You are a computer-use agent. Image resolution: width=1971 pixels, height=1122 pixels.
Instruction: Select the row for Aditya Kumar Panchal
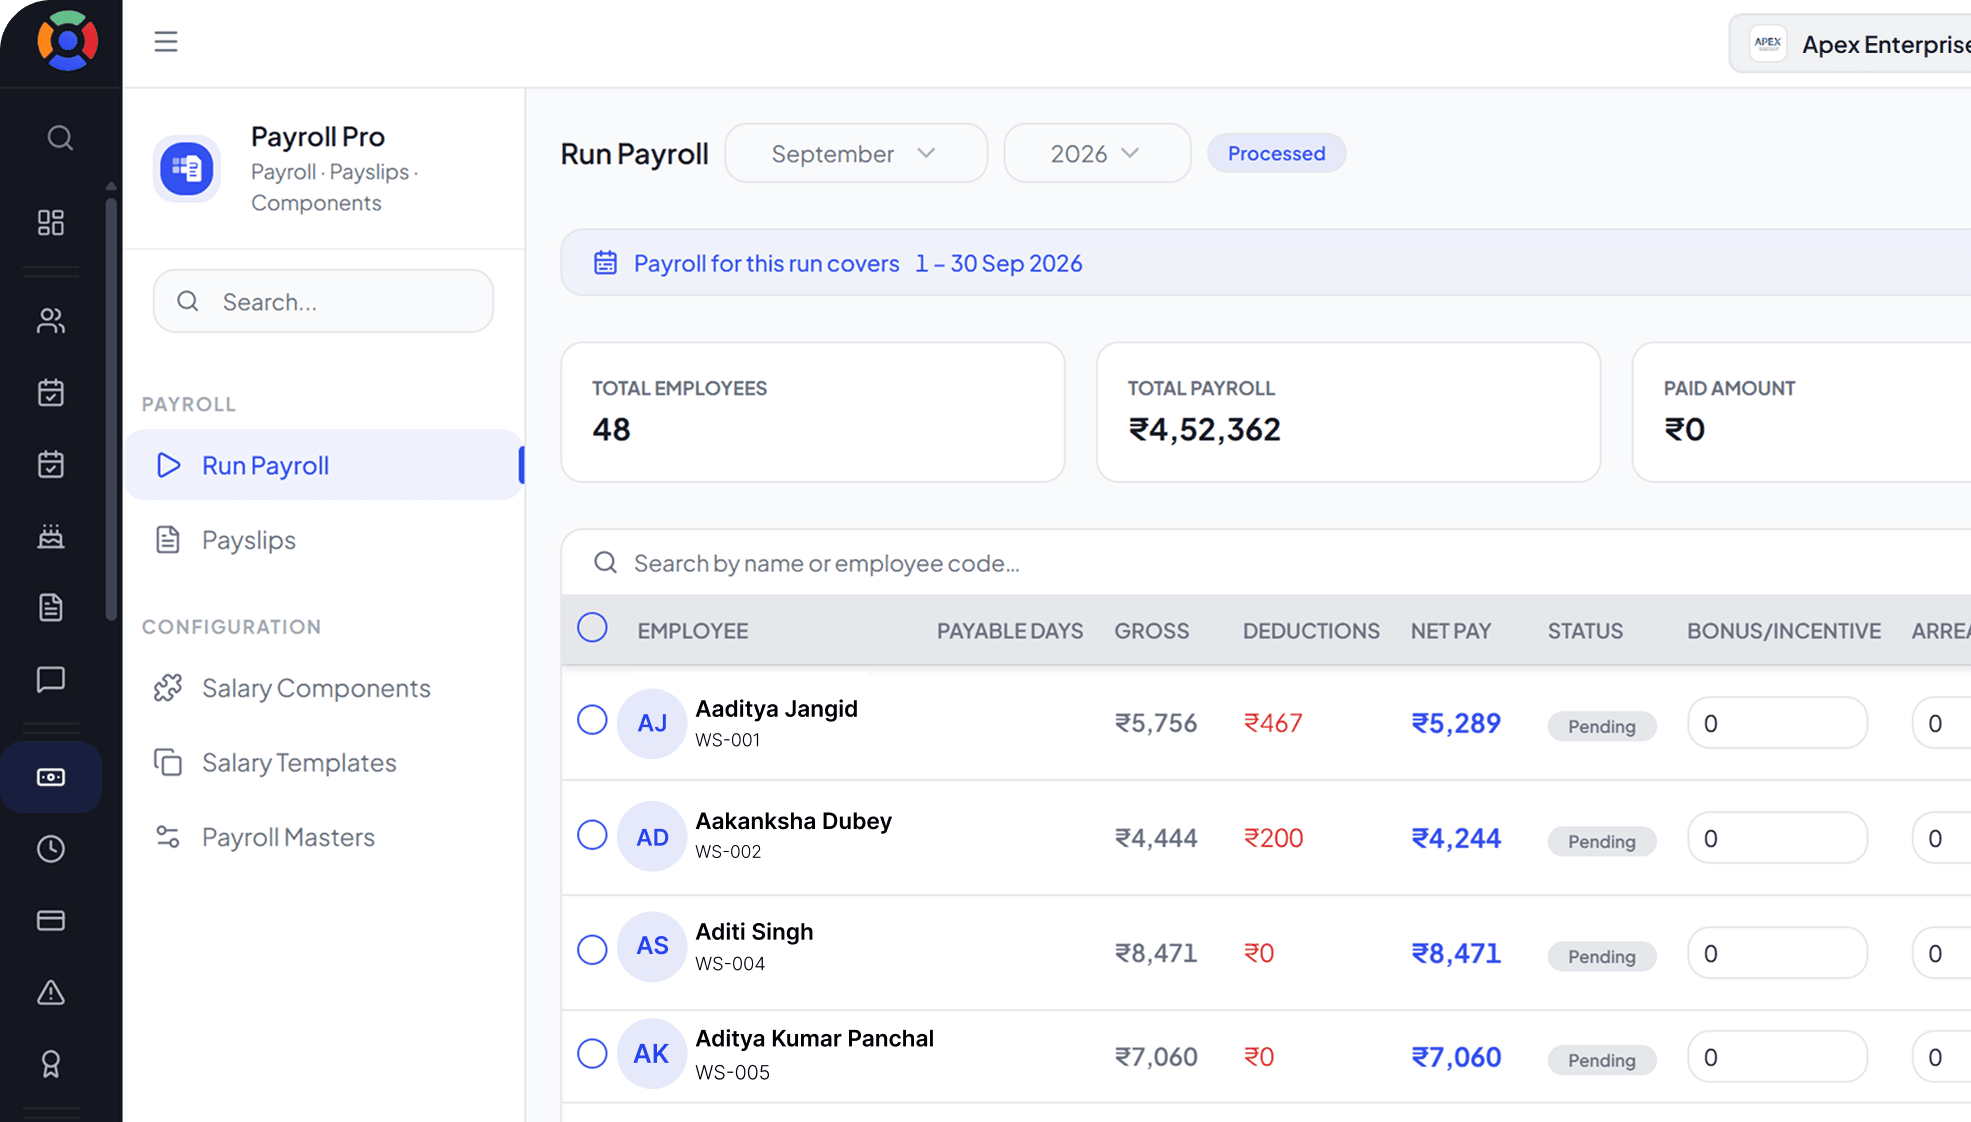592,1054
